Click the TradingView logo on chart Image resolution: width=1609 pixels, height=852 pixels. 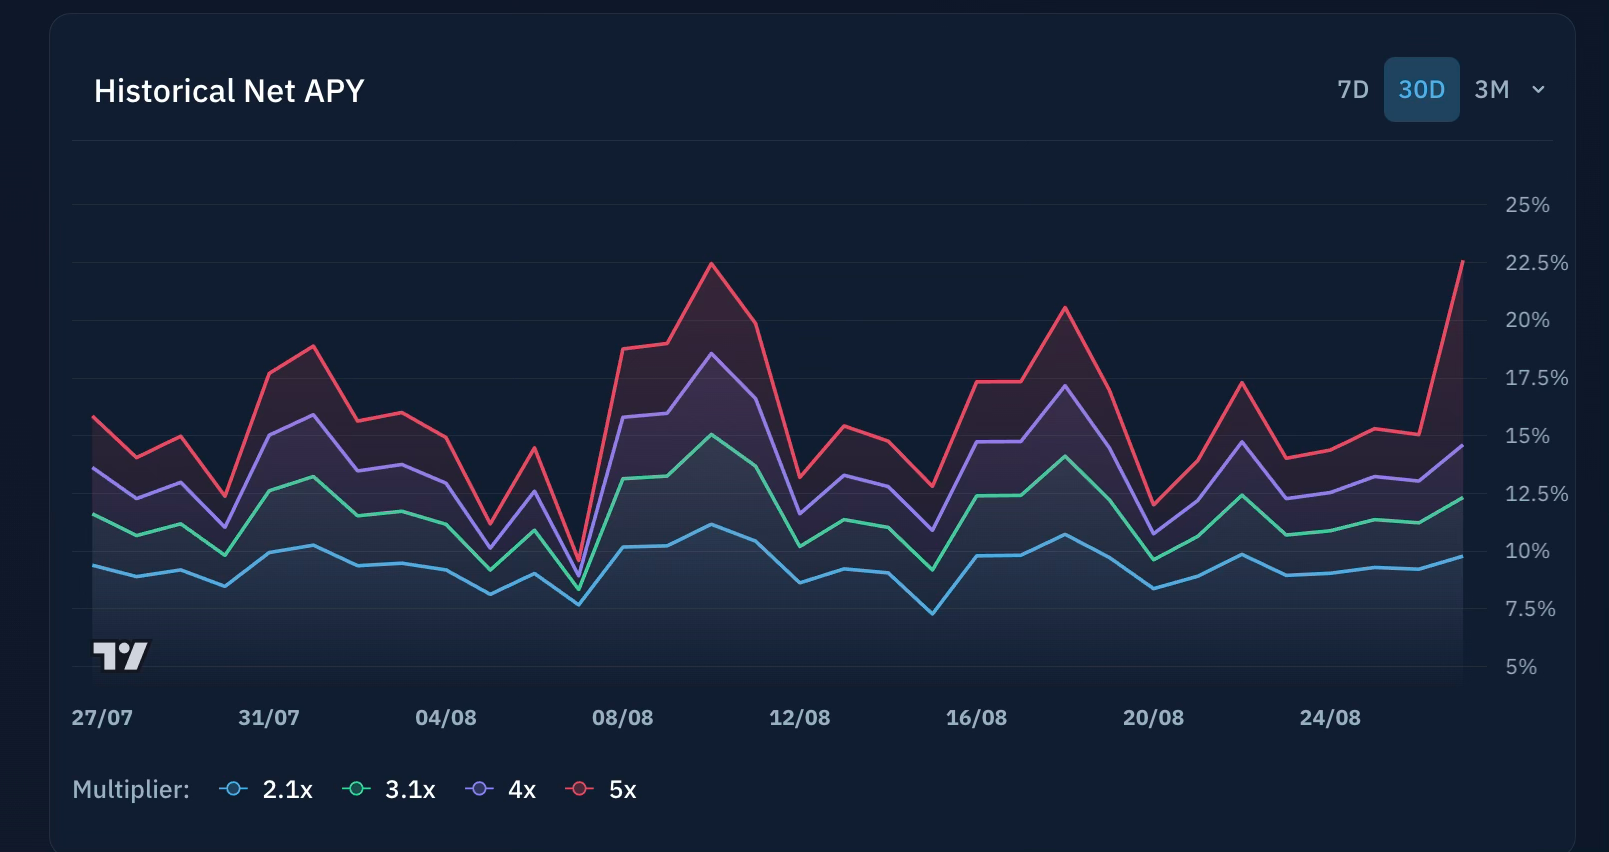[x=120, y=656]
